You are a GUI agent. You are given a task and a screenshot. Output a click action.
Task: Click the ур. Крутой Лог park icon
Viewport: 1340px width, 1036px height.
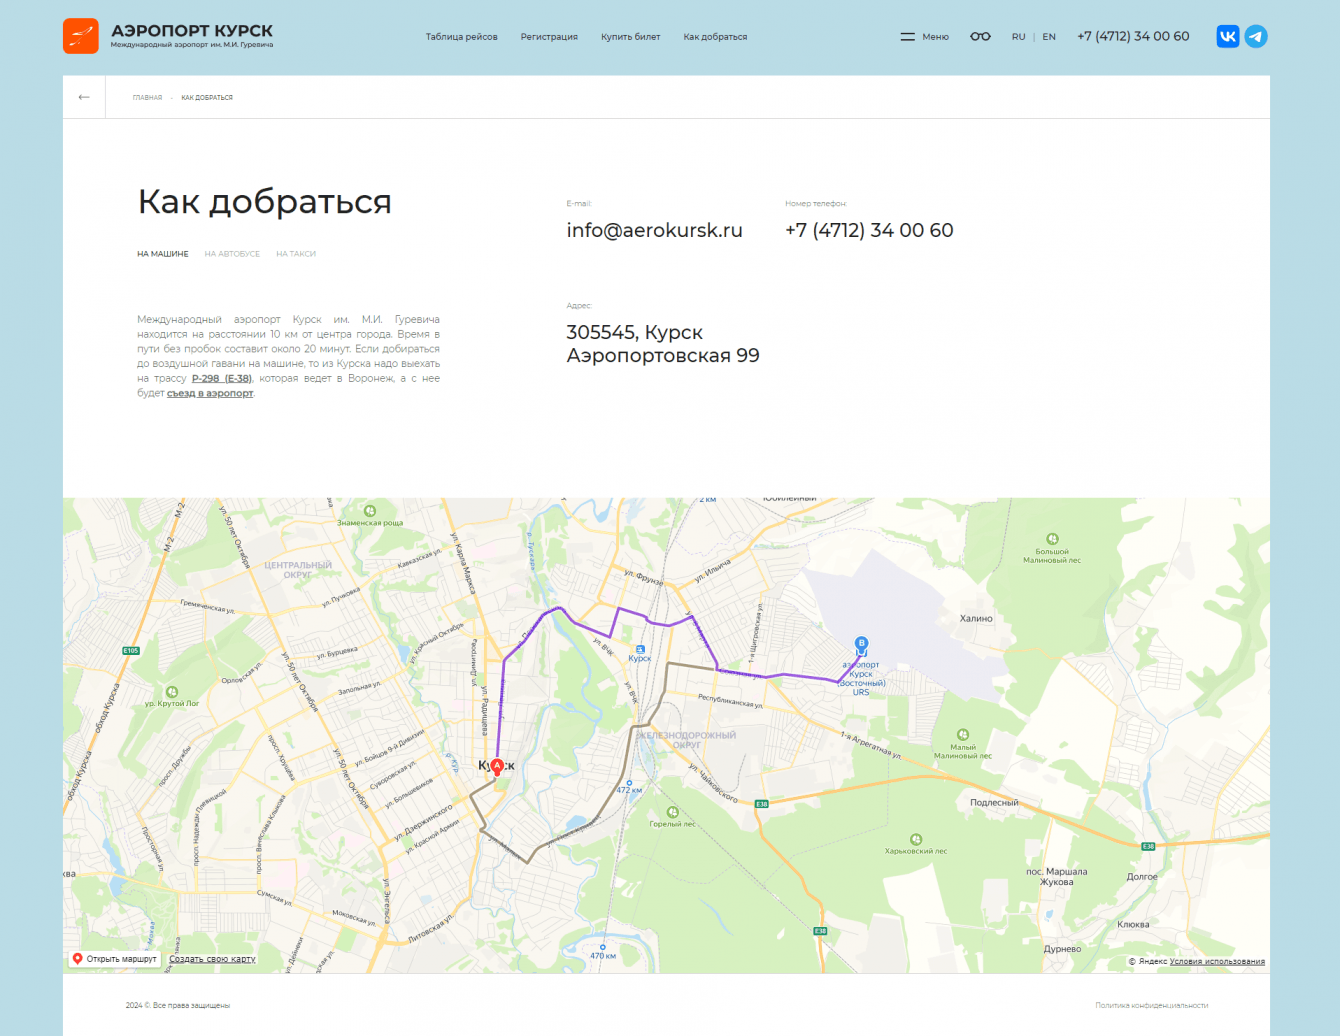(x=172, y=692)
